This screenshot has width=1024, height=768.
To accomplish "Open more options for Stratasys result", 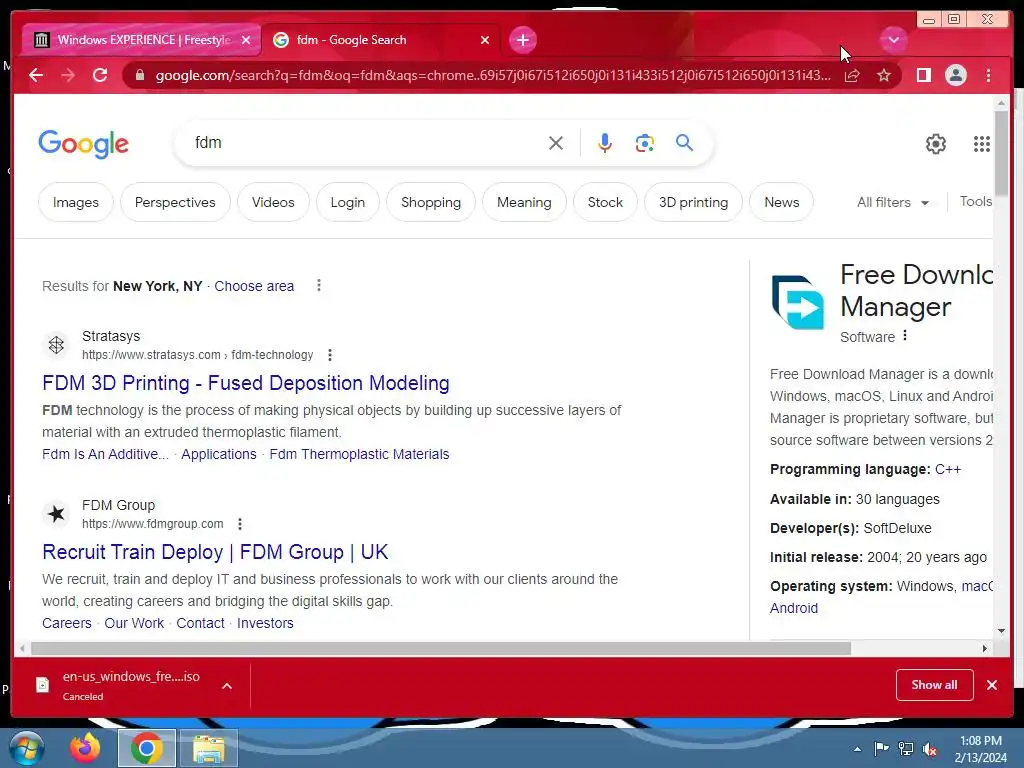I will 330,355.
